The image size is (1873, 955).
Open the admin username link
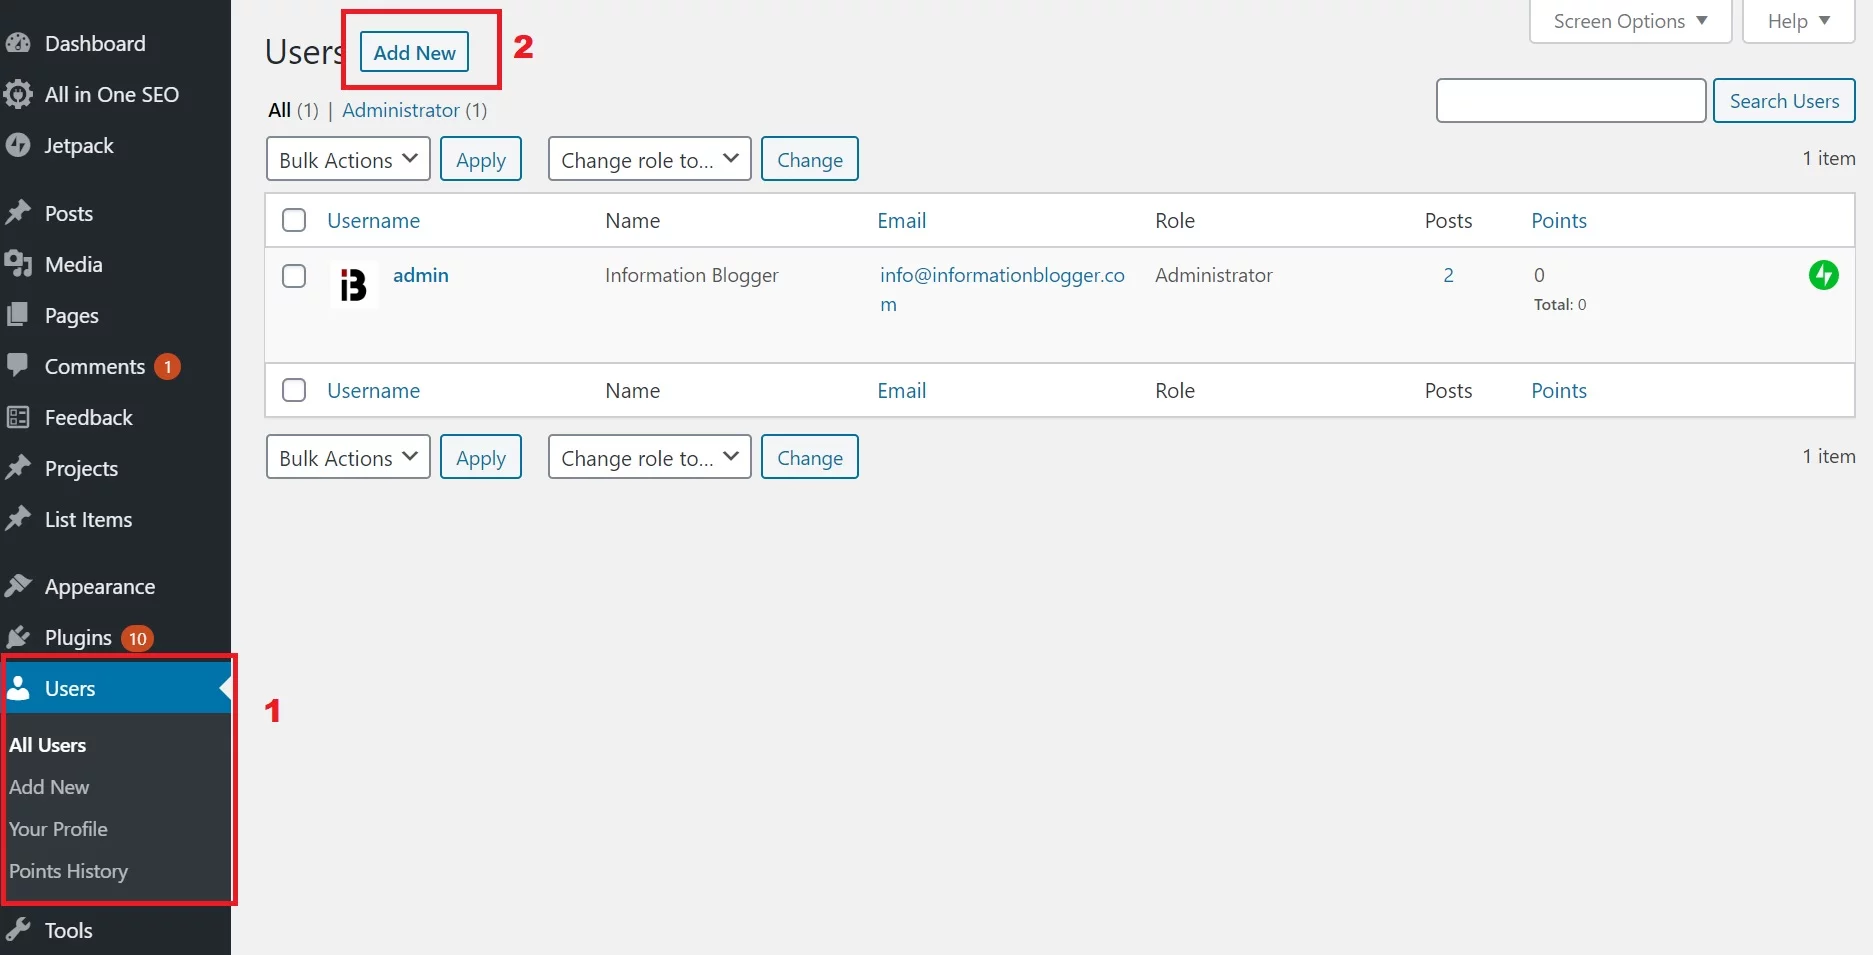click(x=421, y=275)
